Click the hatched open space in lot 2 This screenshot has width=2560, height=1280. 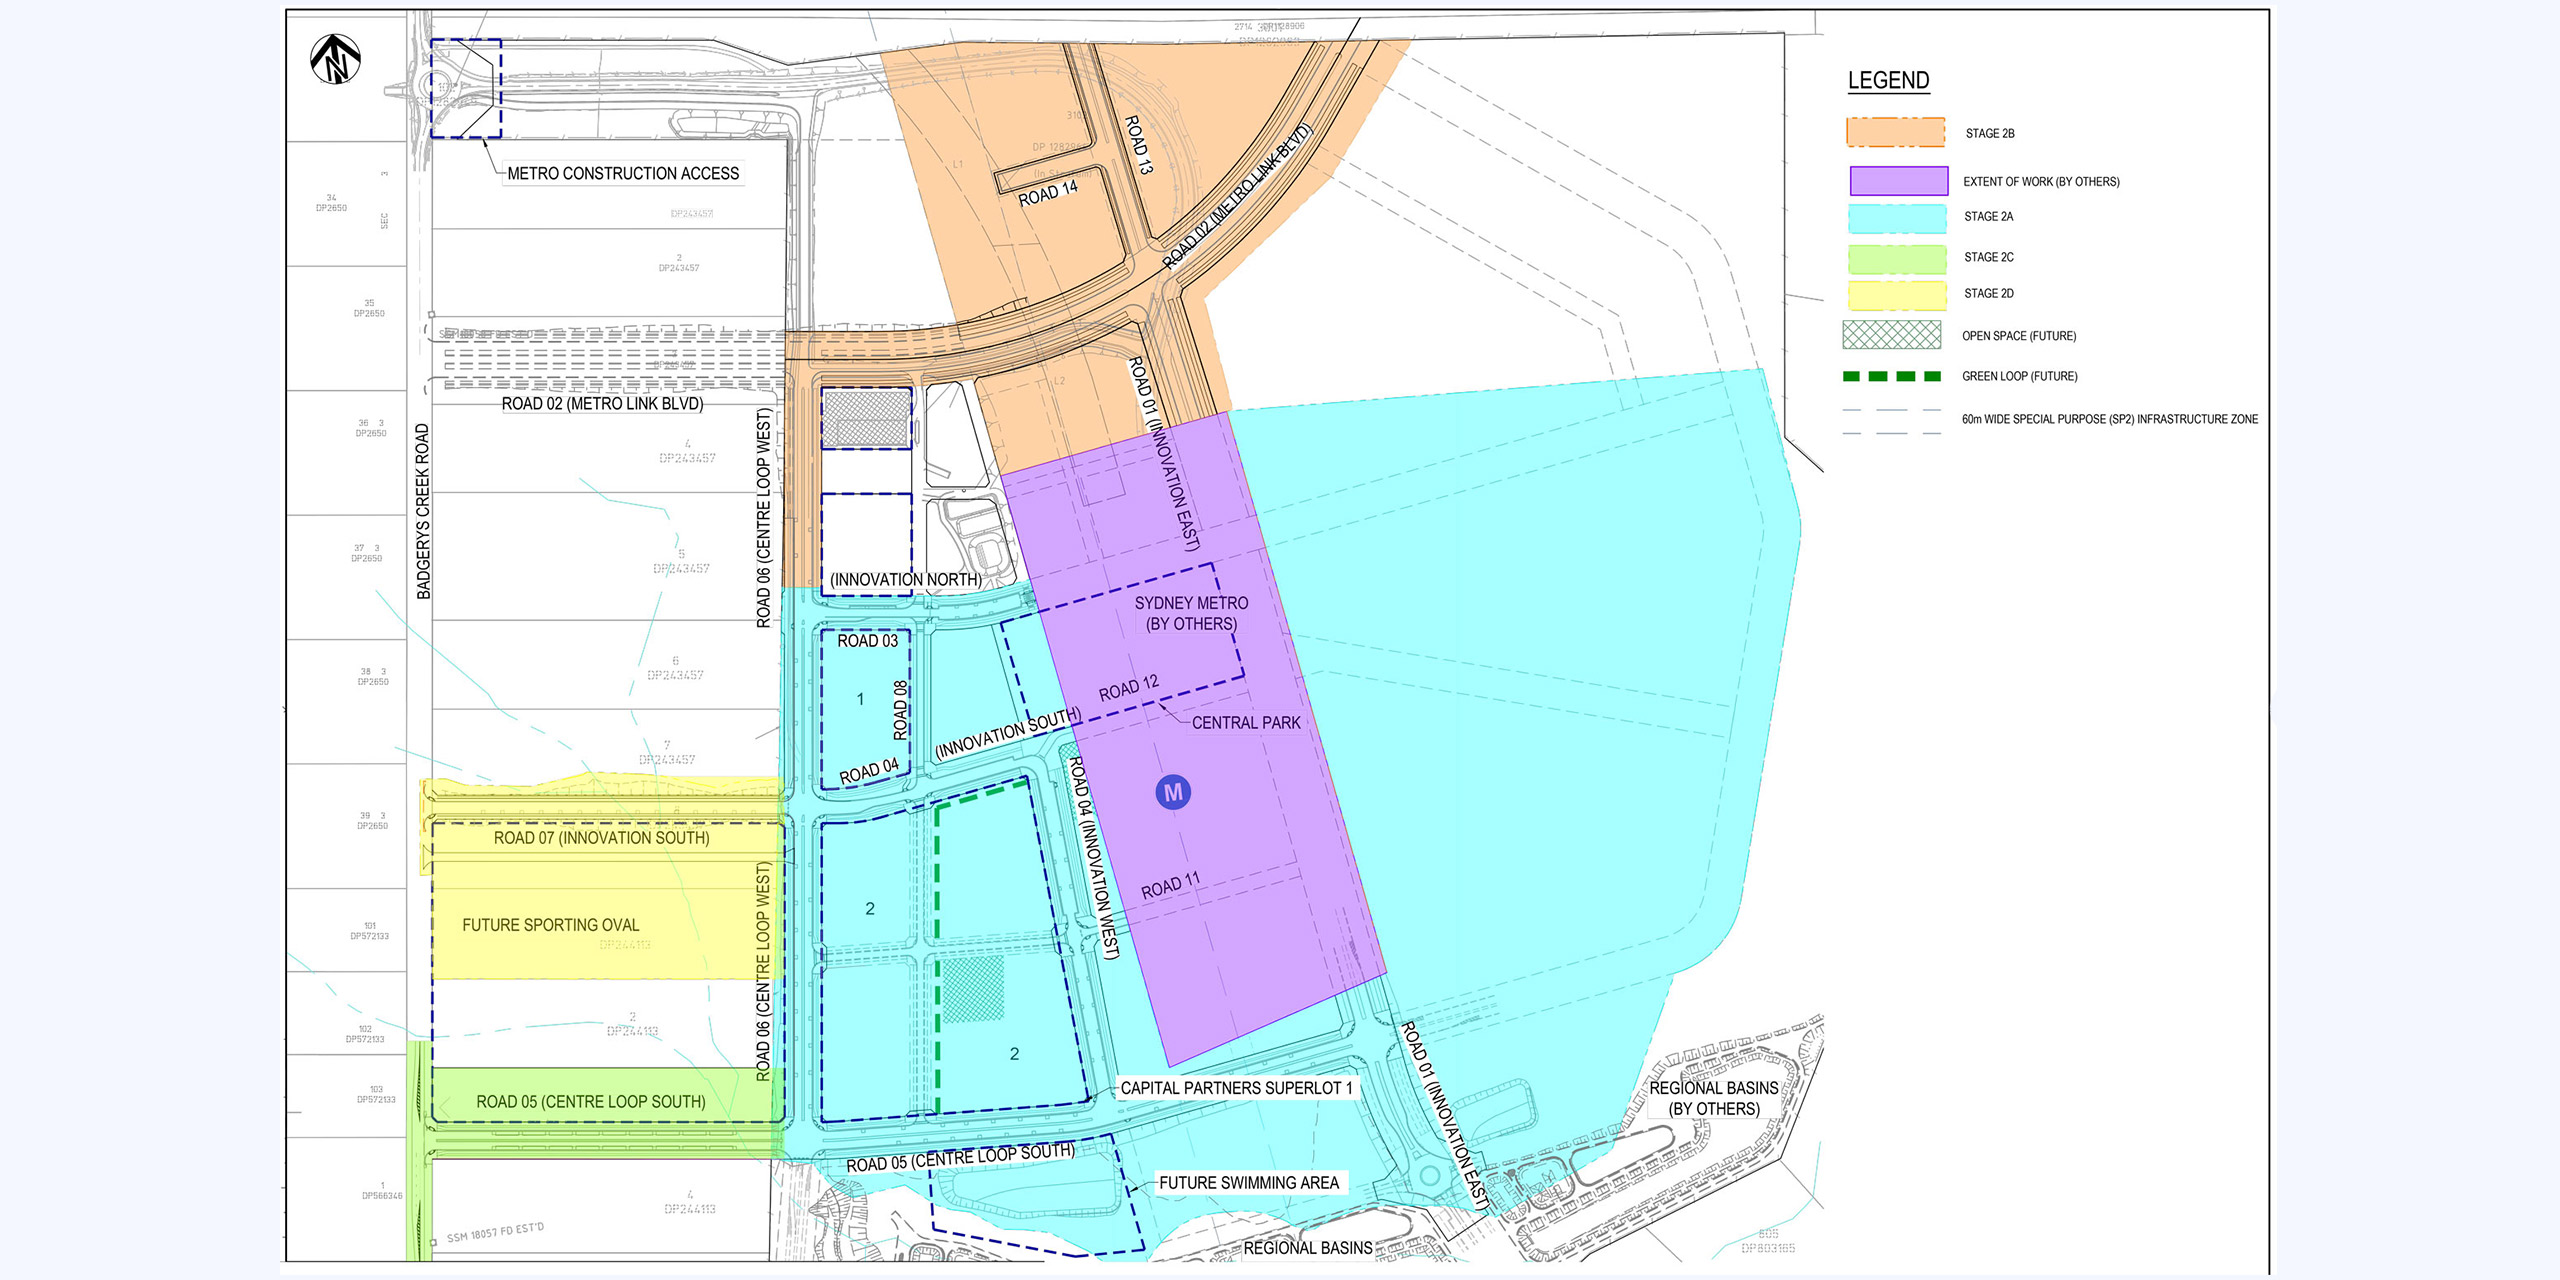pyautogui.click(x=973, y=988)
